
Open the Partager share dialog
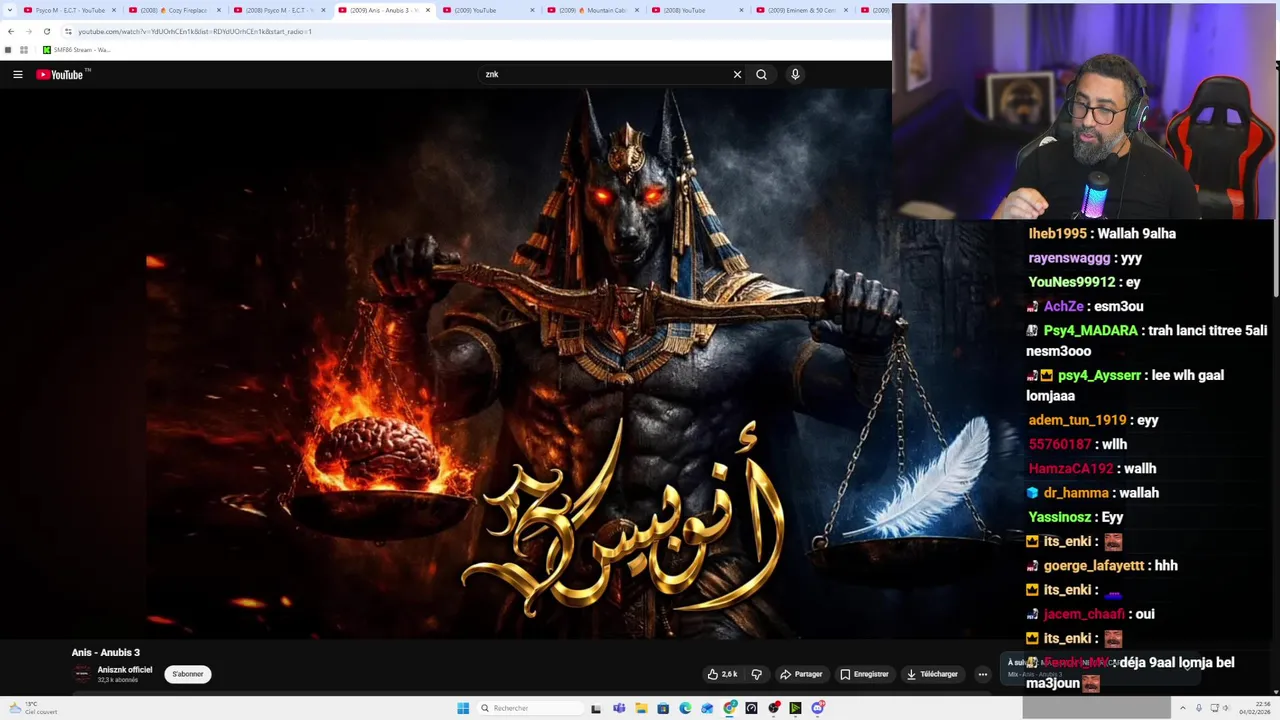(801, 674)
